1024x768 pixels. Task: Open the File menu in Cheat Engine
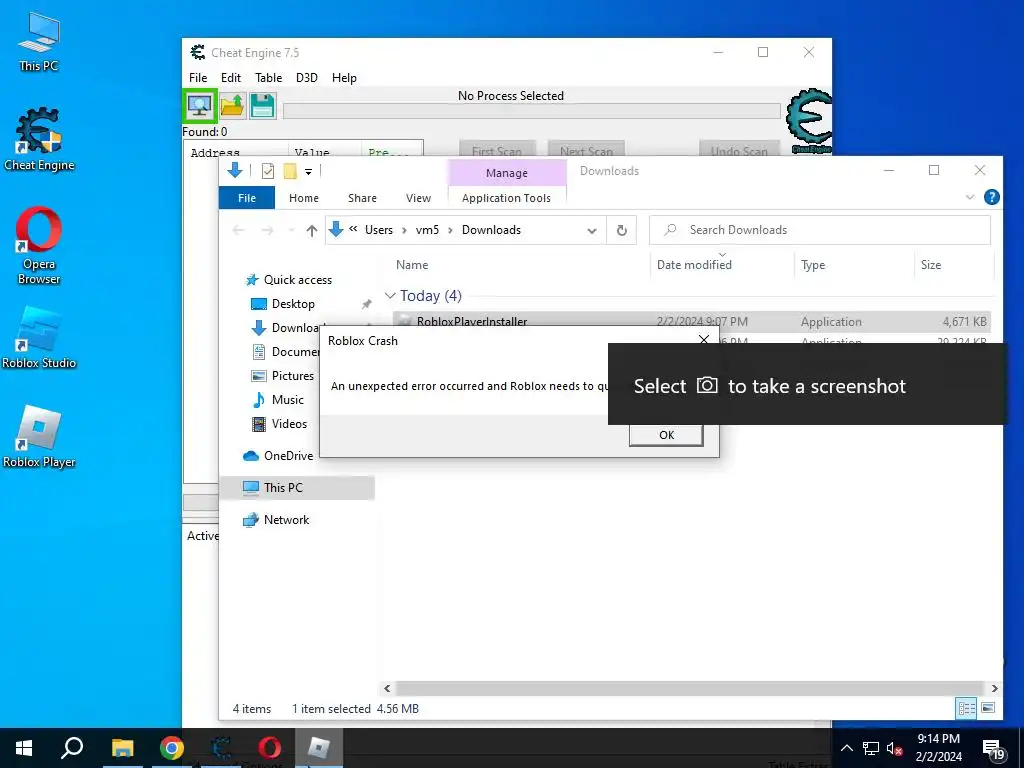point(198,78)
